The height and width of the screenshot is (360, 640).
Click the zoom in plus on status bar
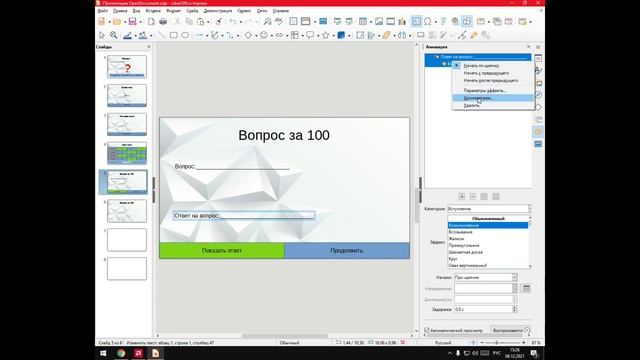[x=524, y=343]
